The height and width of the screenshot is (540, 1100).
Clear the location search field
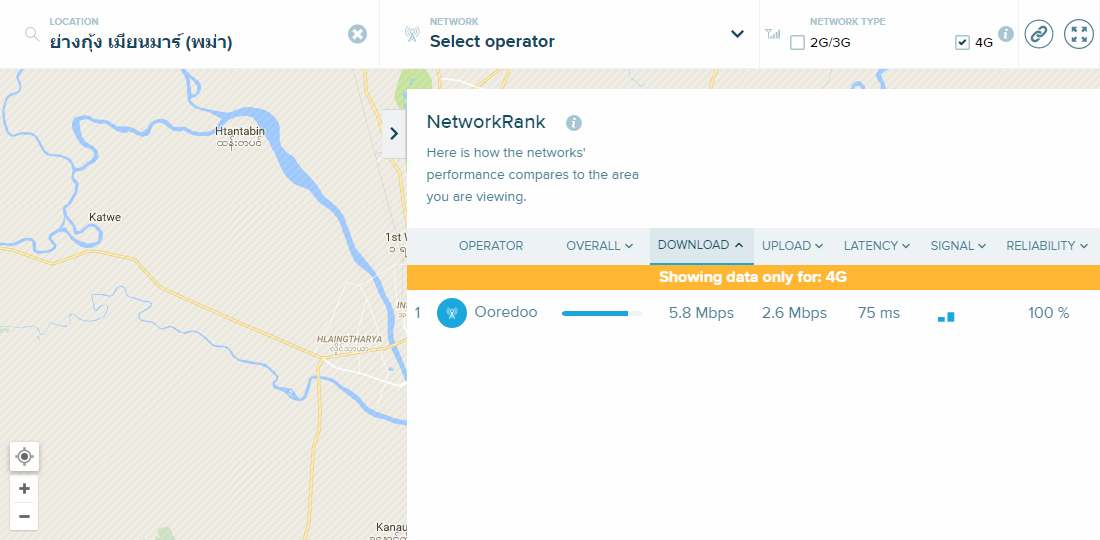point(358,34)
